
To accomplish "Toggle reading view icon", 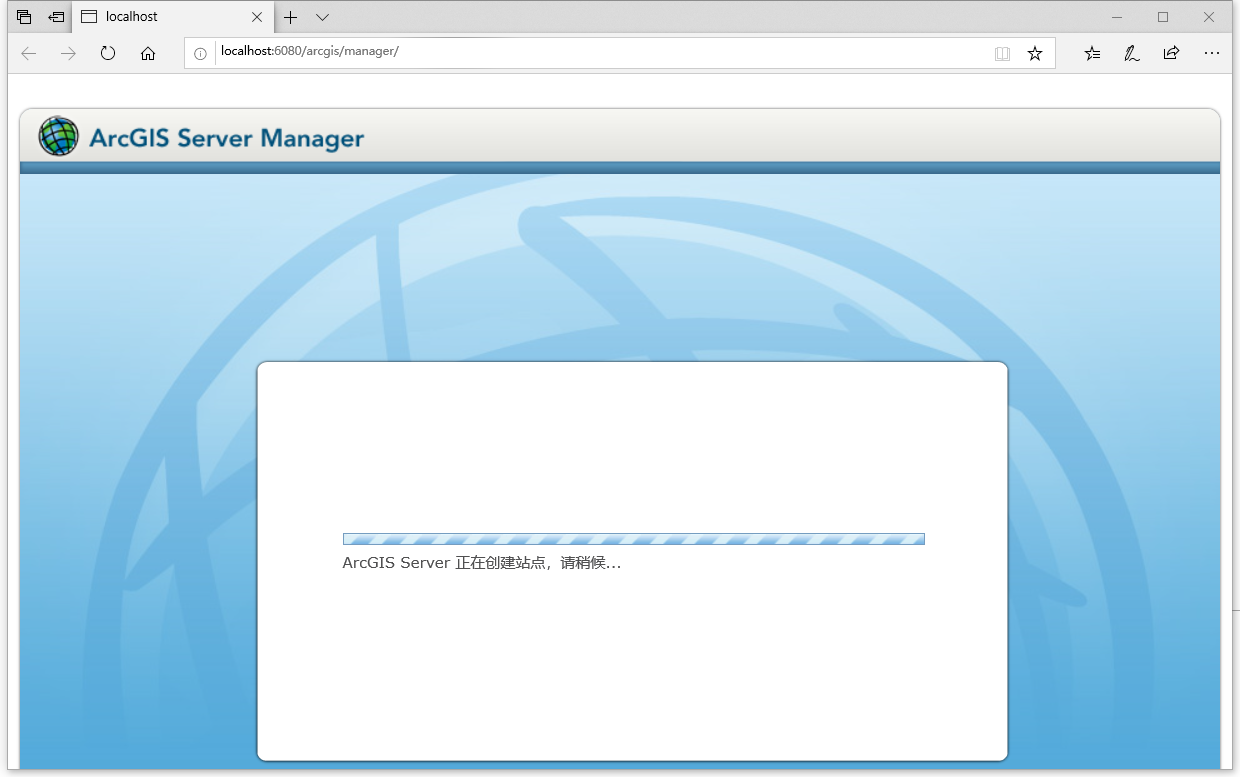I will pos(1002,53).
